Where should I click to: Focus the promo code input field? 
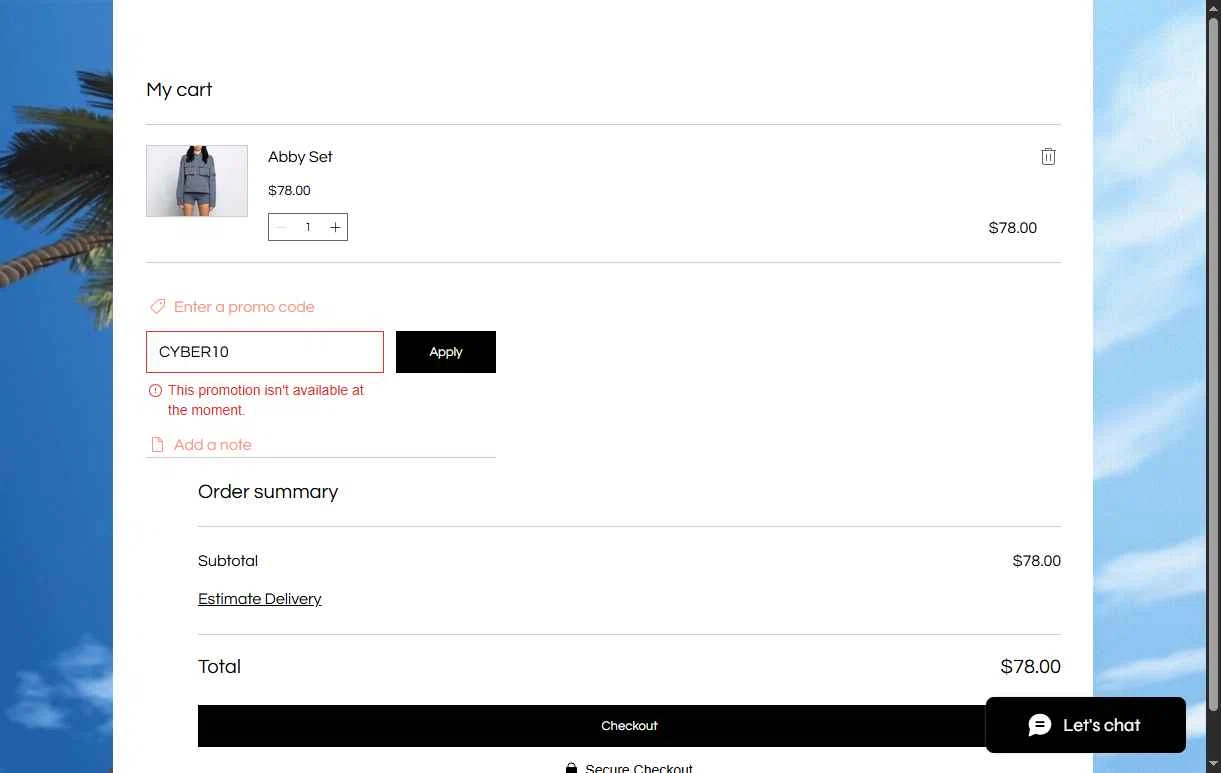(x=265, y=352)
